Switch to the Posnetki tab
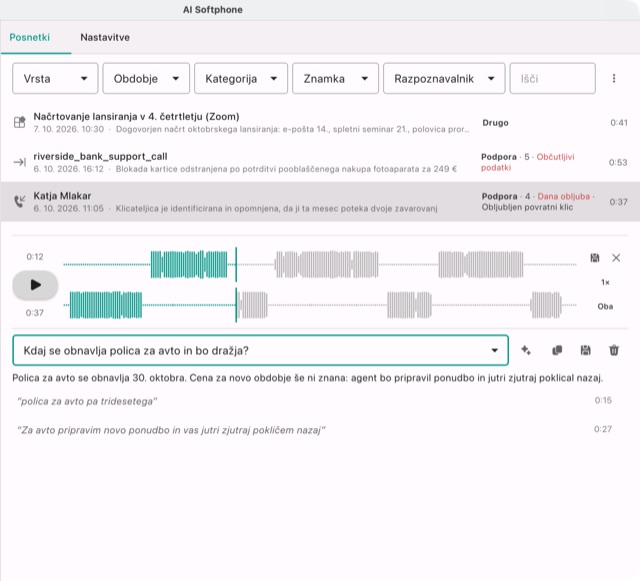Screen dimensions: 640x581 [29, 37]
